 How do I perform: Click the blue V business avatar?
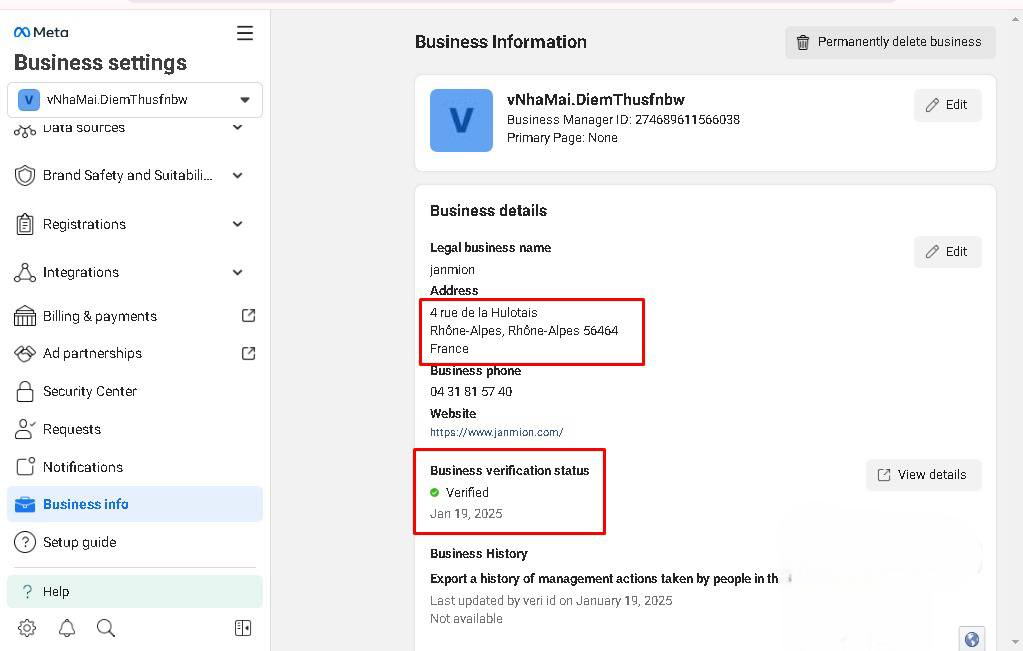(461, 121)
